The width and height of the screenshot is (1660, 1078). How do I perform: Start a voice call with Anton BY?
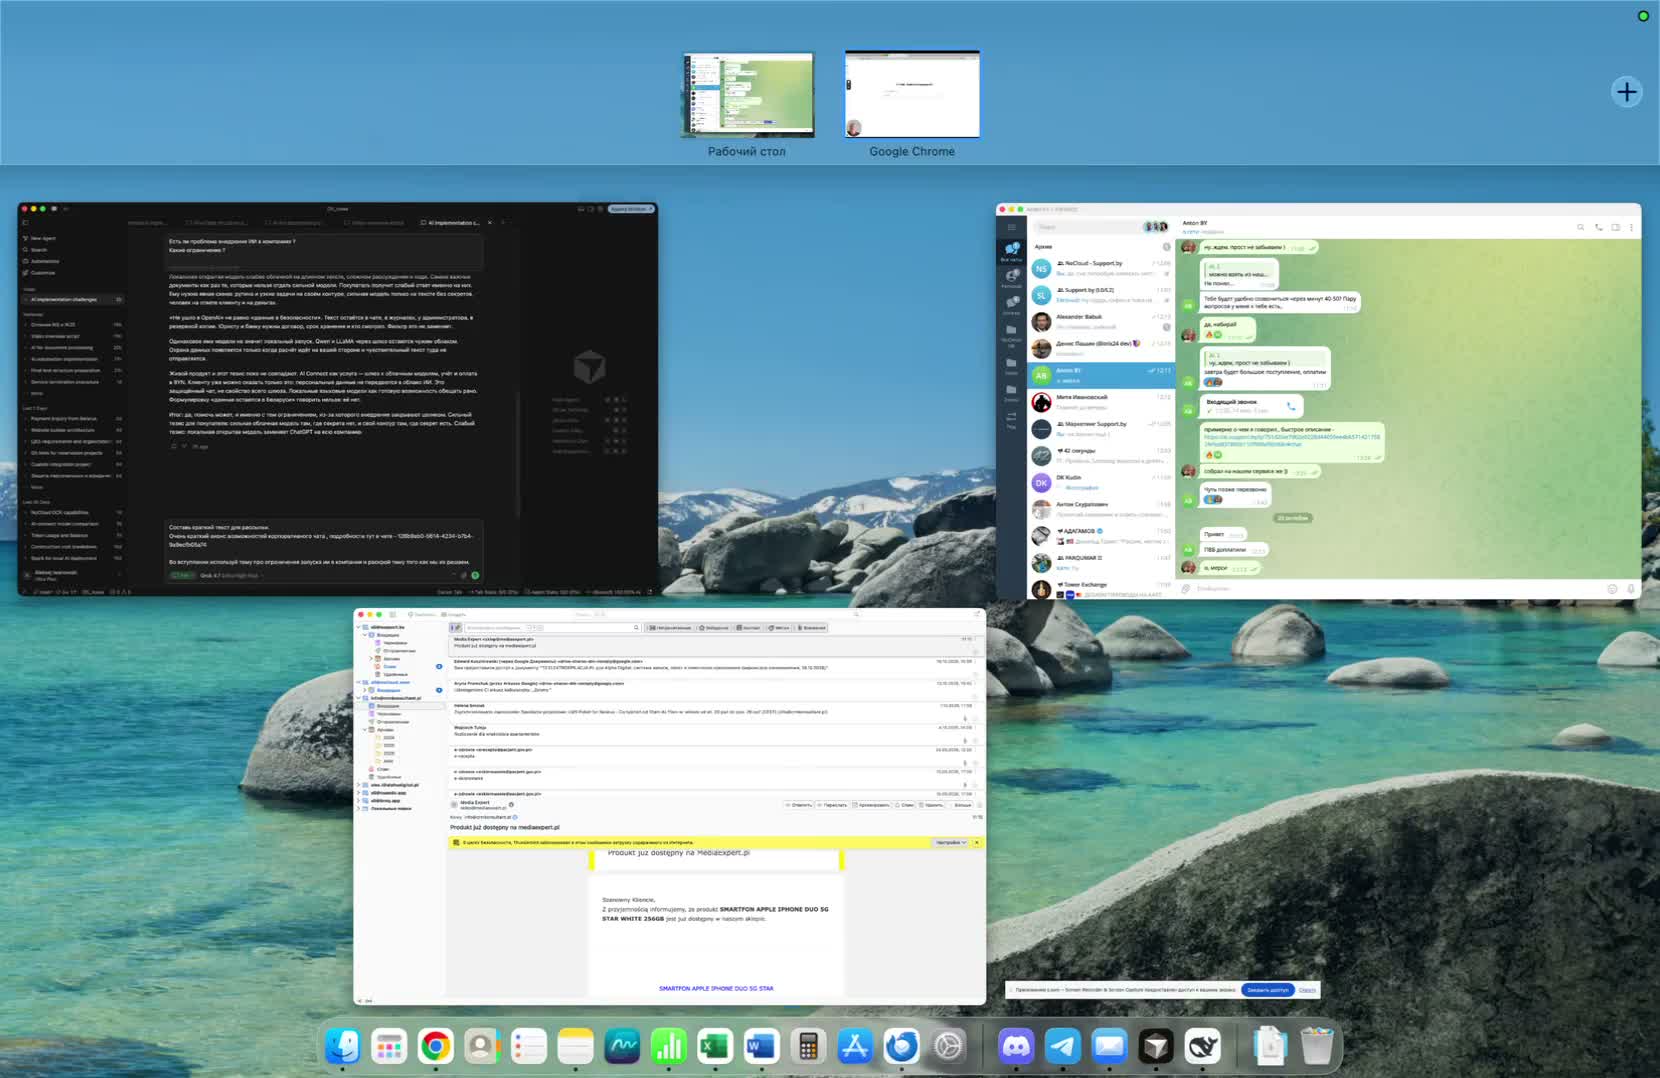tap(1598, 227)
